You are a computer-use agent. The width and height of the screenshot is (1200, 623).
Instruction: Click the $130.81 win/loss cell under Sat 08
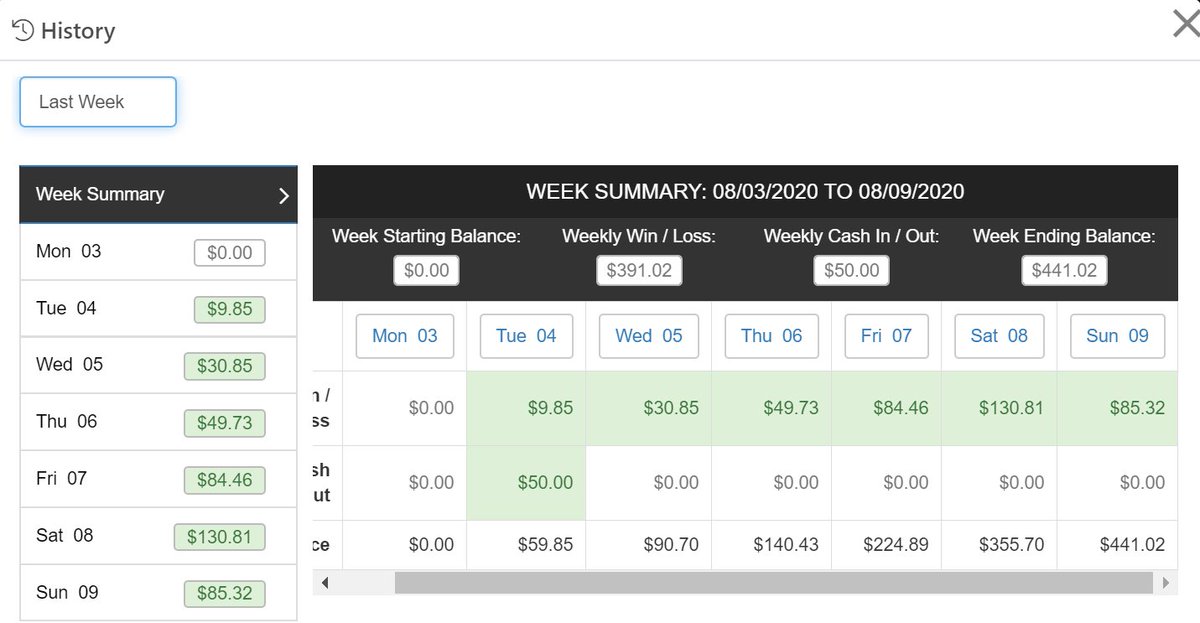click(999, 408)
